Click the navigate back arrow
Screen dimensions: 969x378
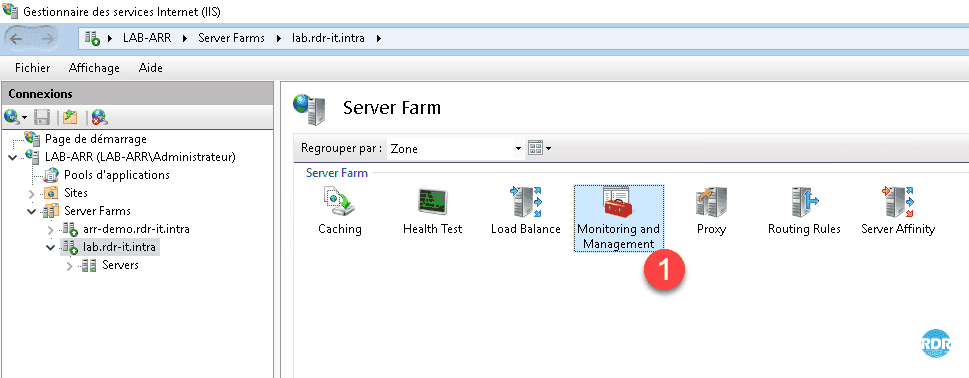[x=17, y=38]
